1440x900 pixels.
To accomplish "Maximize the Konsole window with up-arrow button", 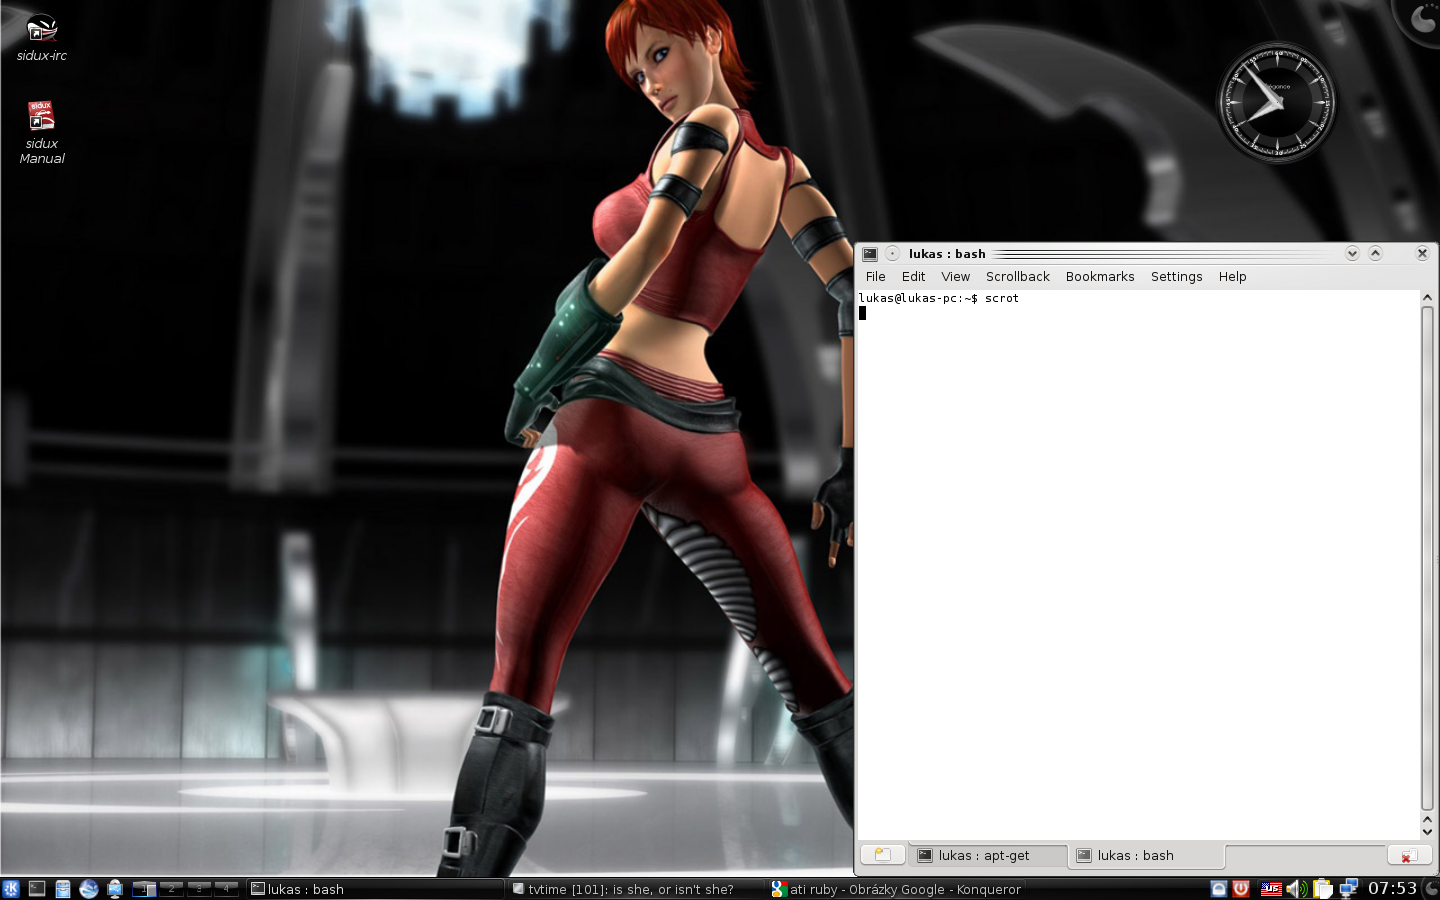I will pyautogui.click(x=1375, y=254).
